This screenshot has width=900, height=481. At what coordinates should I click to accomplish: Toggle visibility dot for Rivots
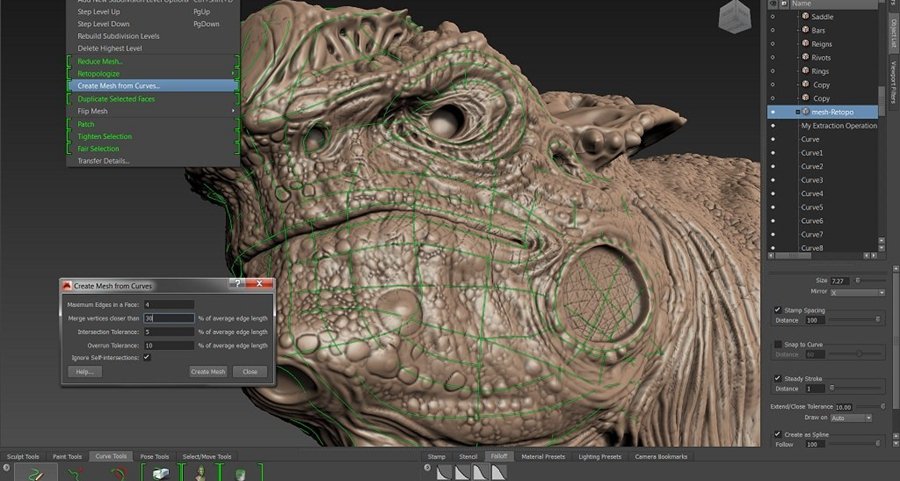tap(773, 57)
